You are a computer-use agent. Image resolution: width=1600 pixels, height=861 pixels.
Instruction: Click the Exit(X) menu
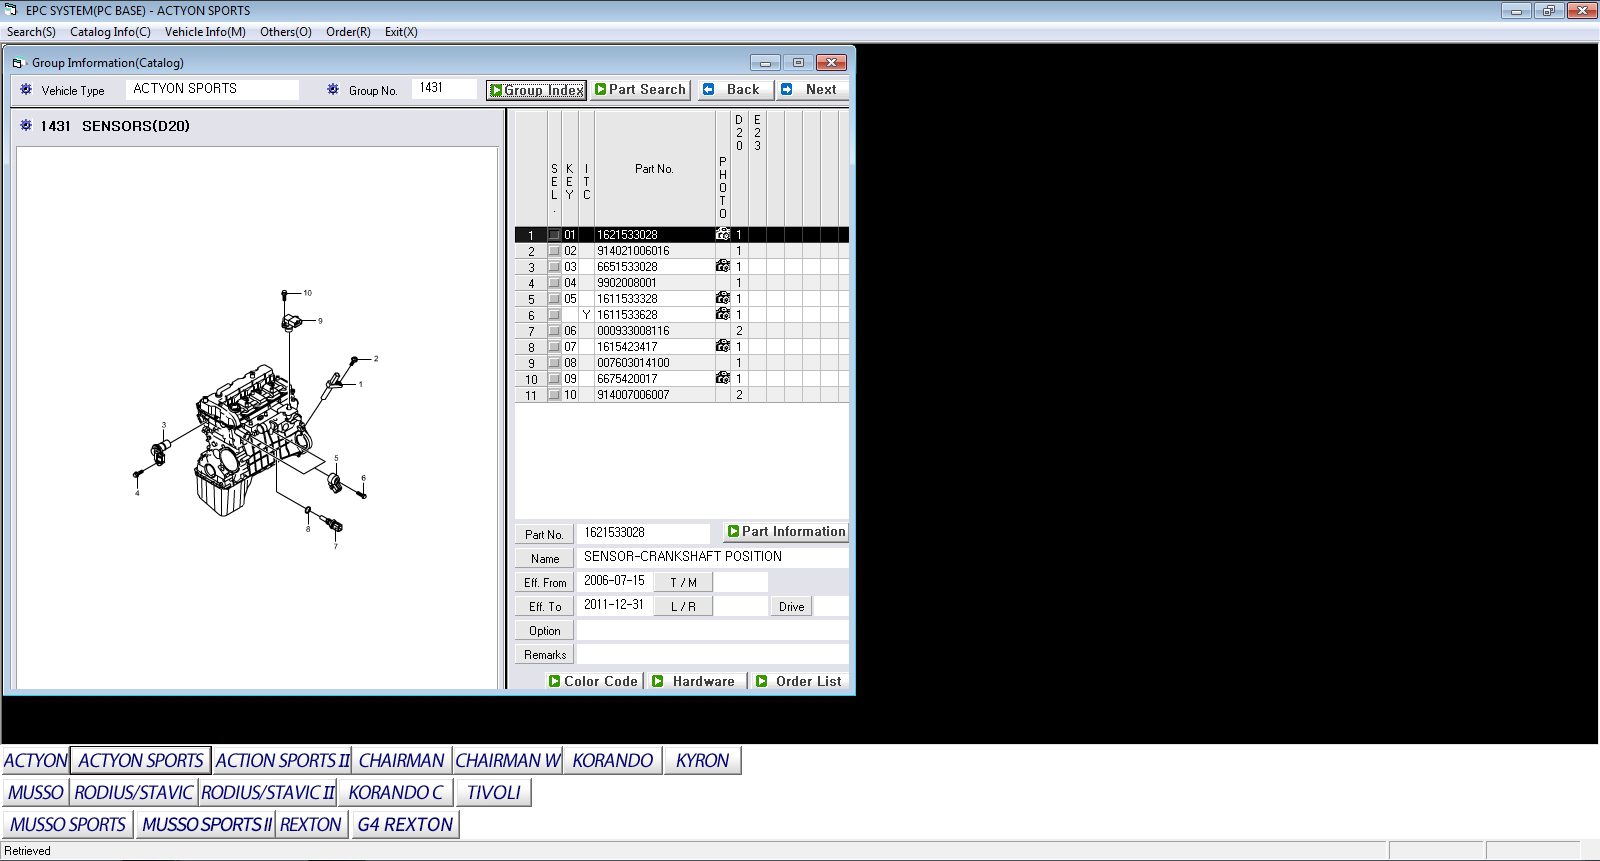click(401, 32)
